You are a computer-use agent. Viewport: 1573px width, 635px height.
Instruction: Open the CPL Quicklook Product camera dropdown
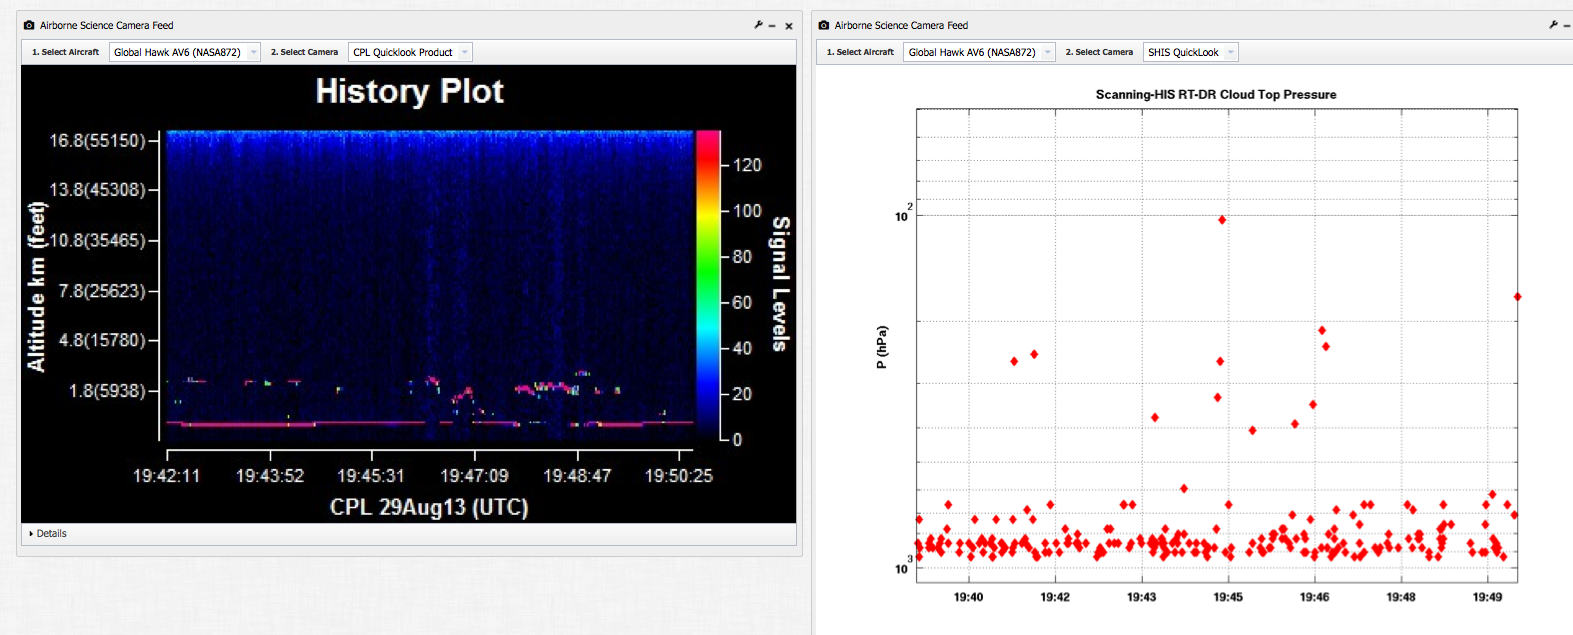tap(409, 52)
